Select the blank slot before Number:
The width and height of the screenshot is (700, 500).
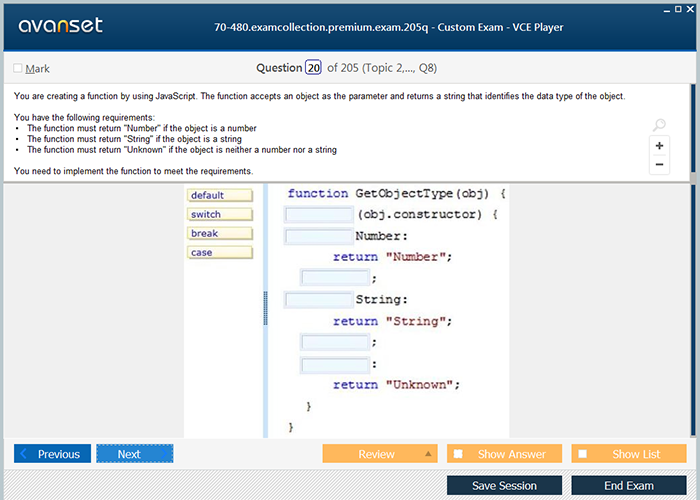319,236
